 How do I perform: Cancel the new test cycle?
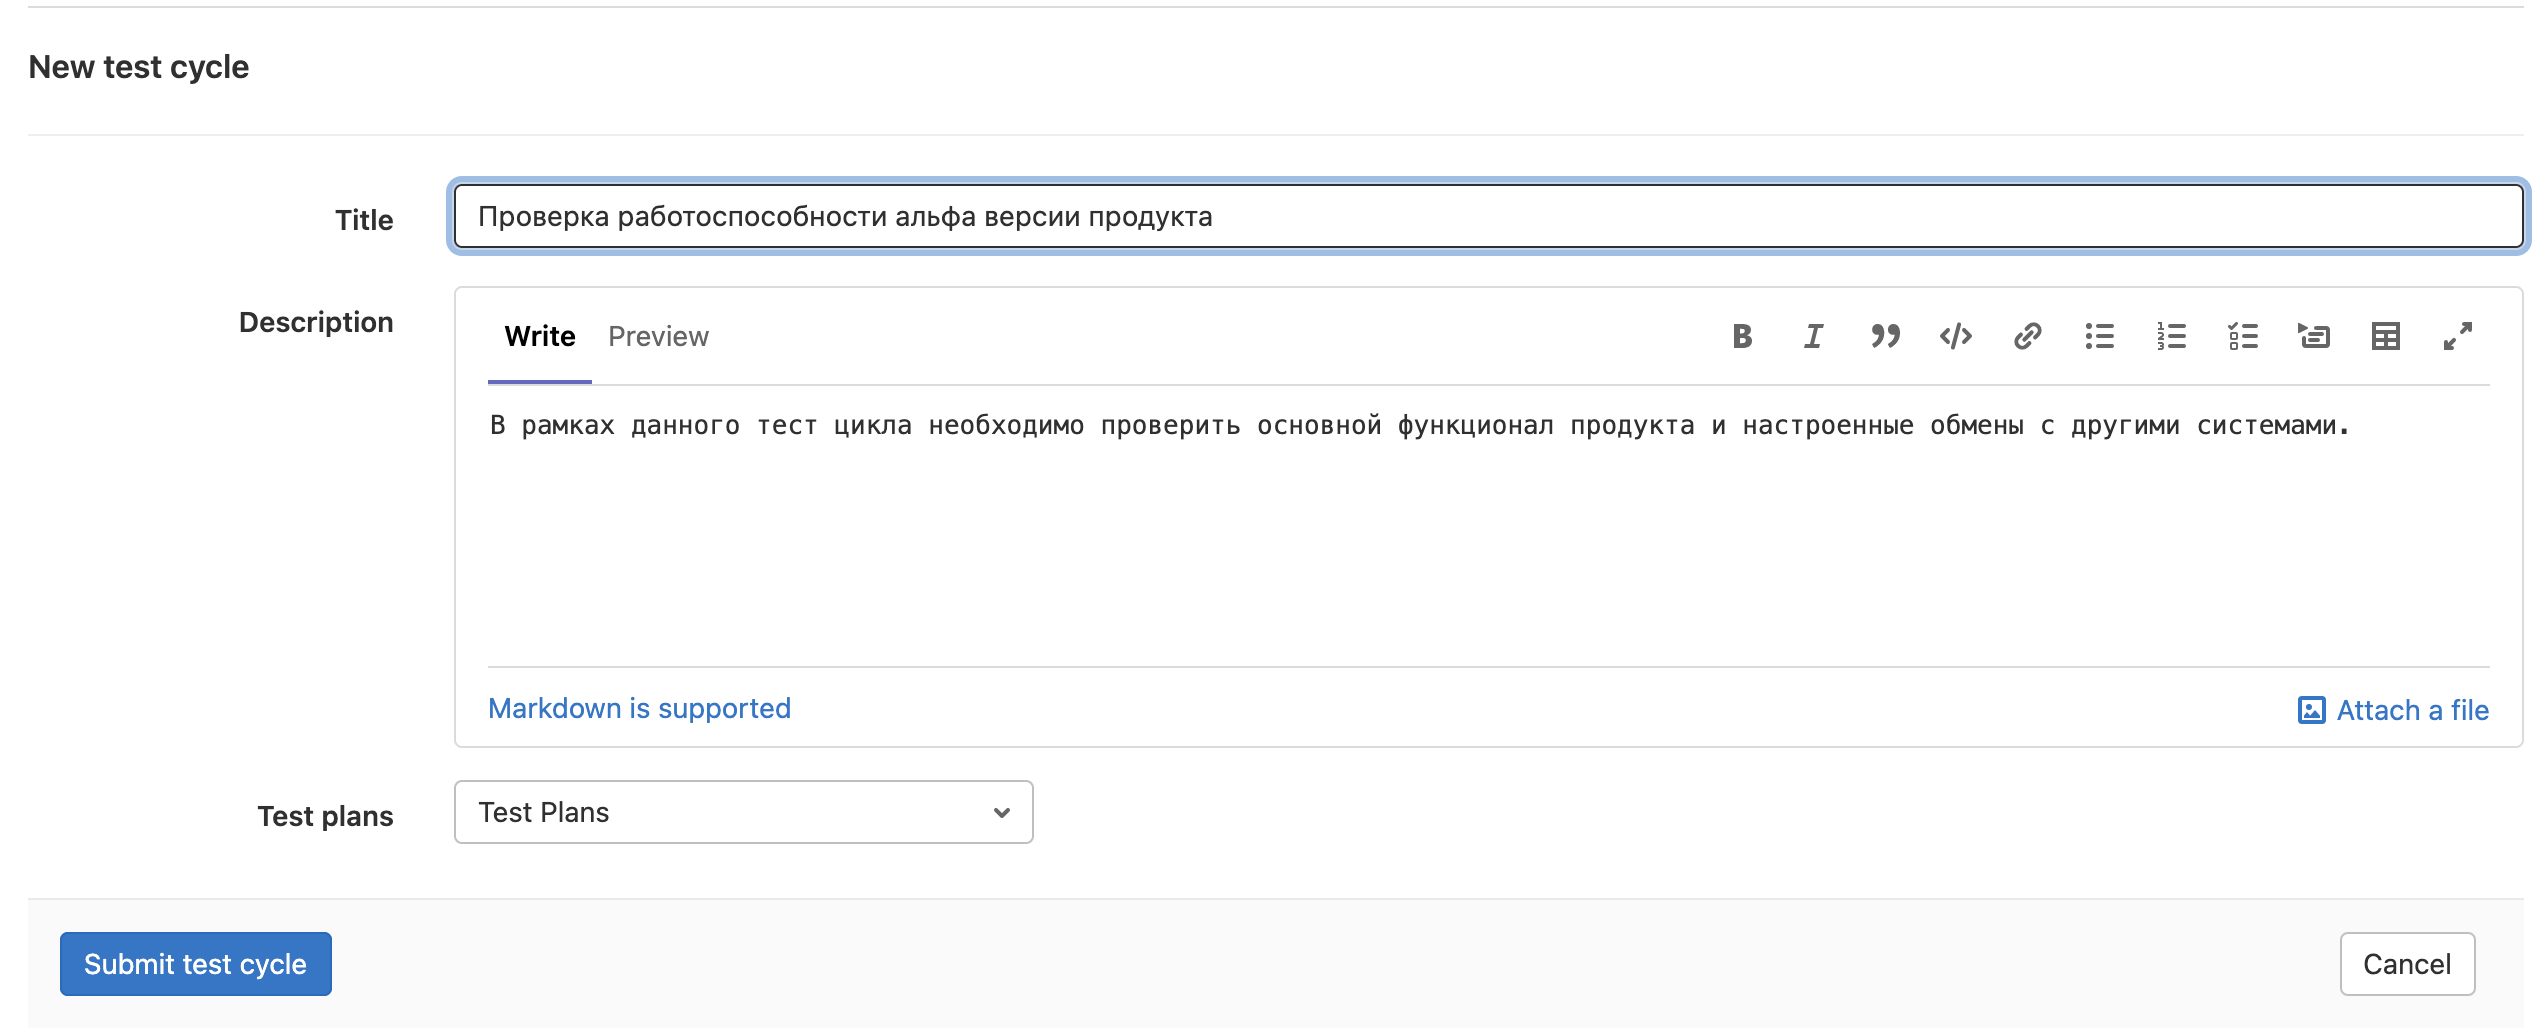2406,964
